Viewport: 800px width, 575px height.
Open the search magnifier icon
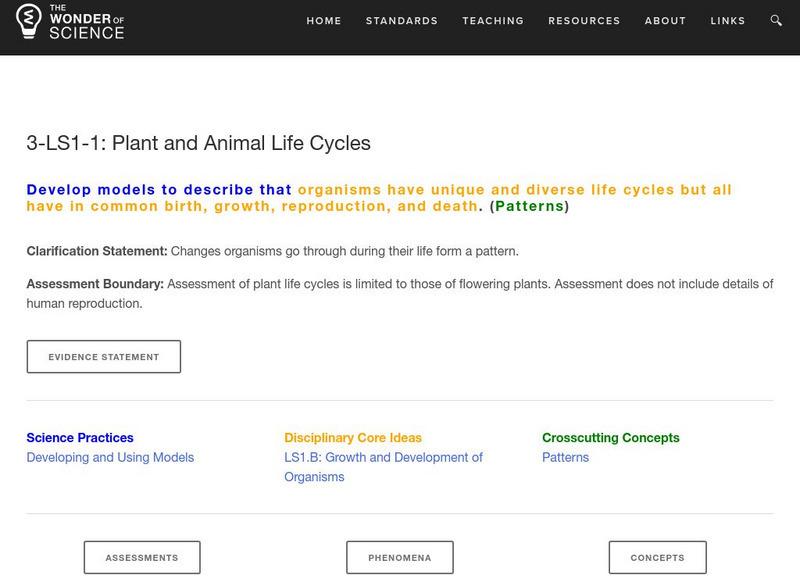pos(777,21)
